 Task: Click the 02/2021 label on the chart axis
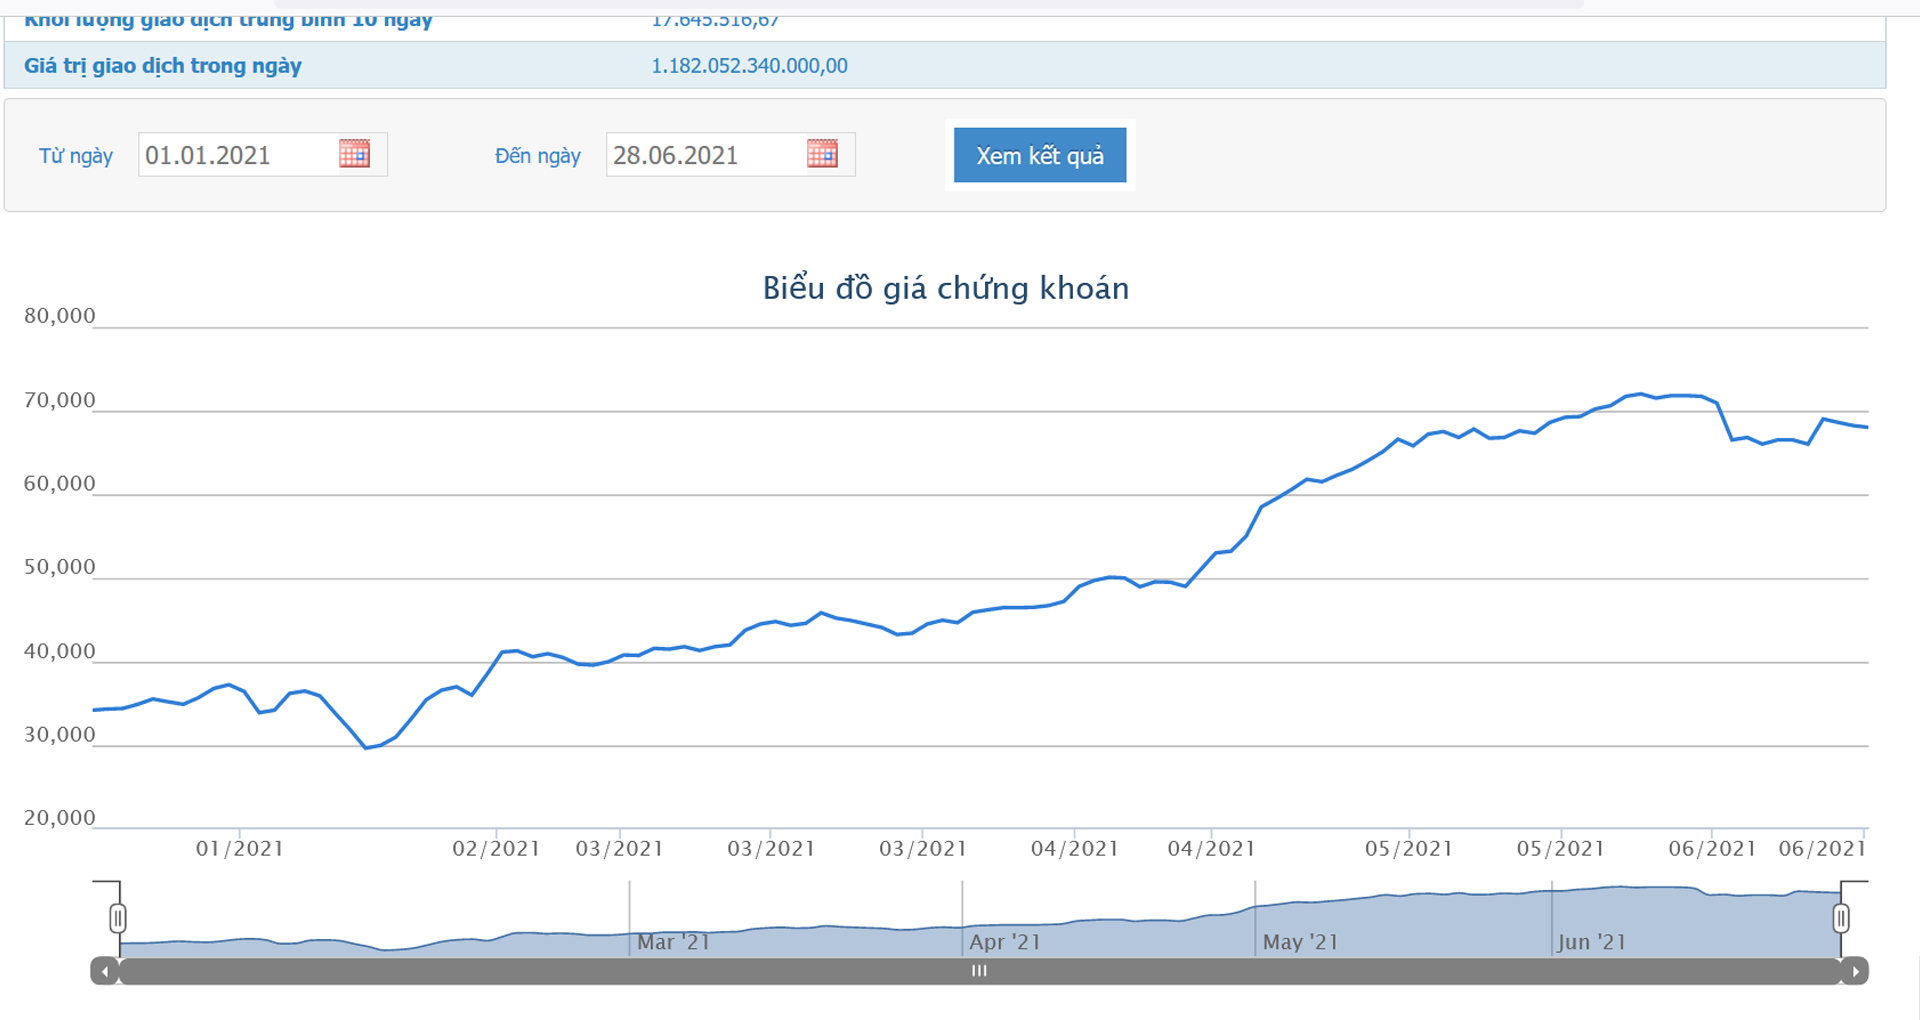point(496,849)
